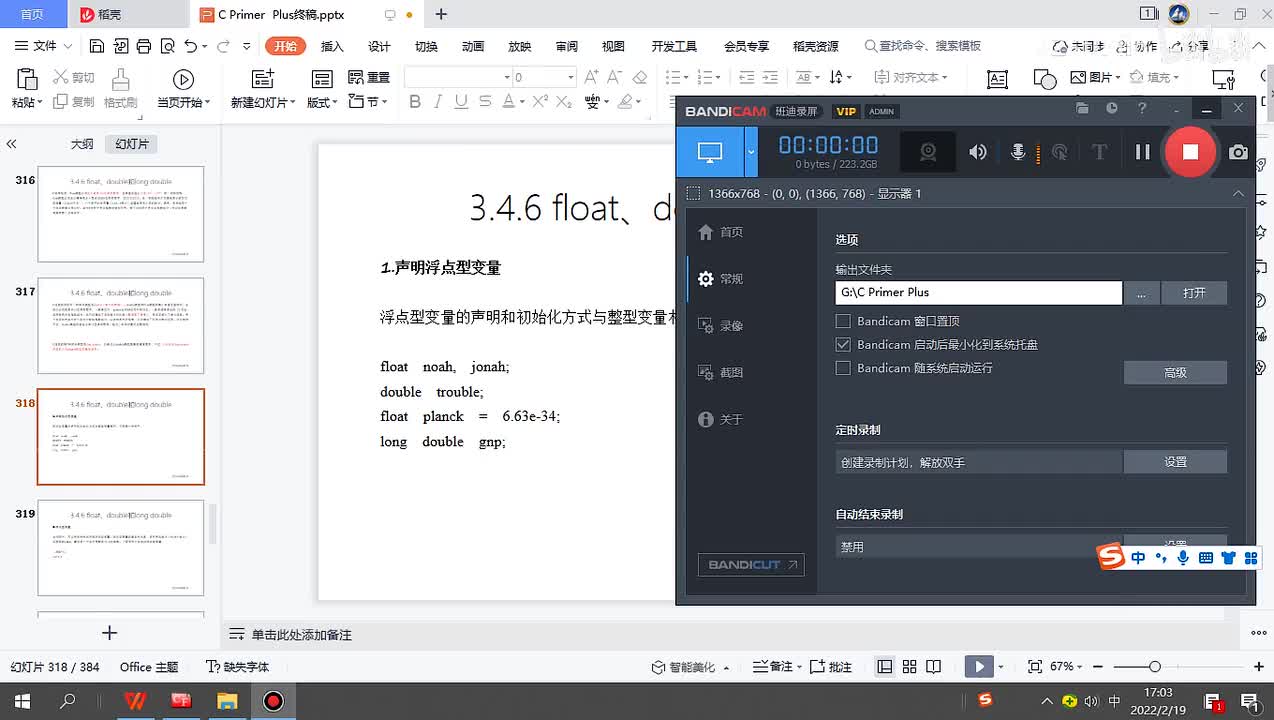Open the 截图 section in Bandicam

[x=720, y=373]
